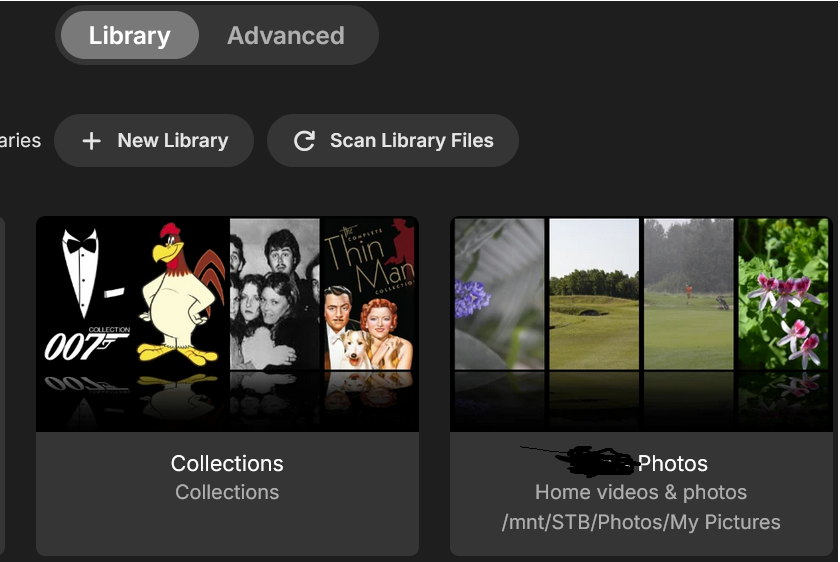Open the misty golf fairway photo
The height and width of the screenshot is (562, 840).
point(689,294)
